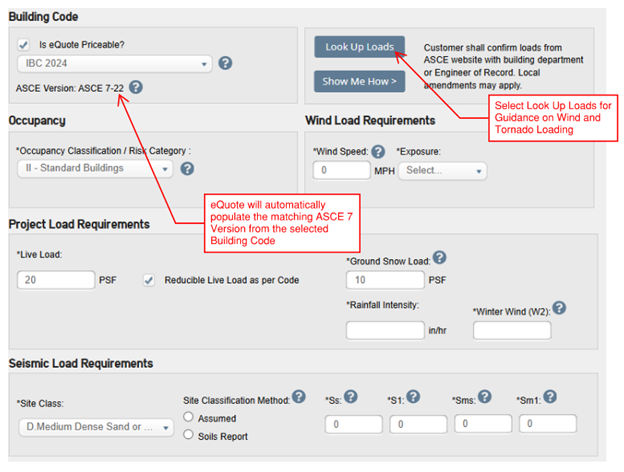Click the Look Up Loads button
The width and height of the screenshot is (624, 472).
click(360, 46)
